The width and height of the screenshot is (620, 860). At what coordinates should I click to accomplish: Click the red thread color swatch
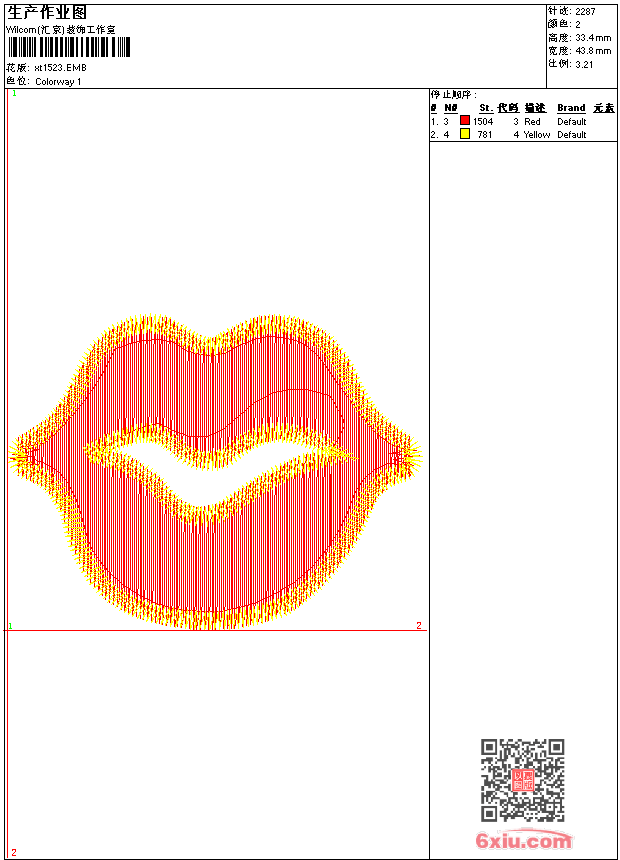click(465, 121)
